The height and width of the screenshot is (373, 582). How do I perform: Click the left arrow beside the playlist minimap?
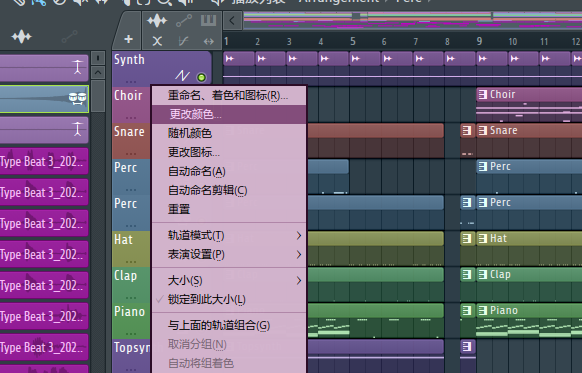coord(232,20)
